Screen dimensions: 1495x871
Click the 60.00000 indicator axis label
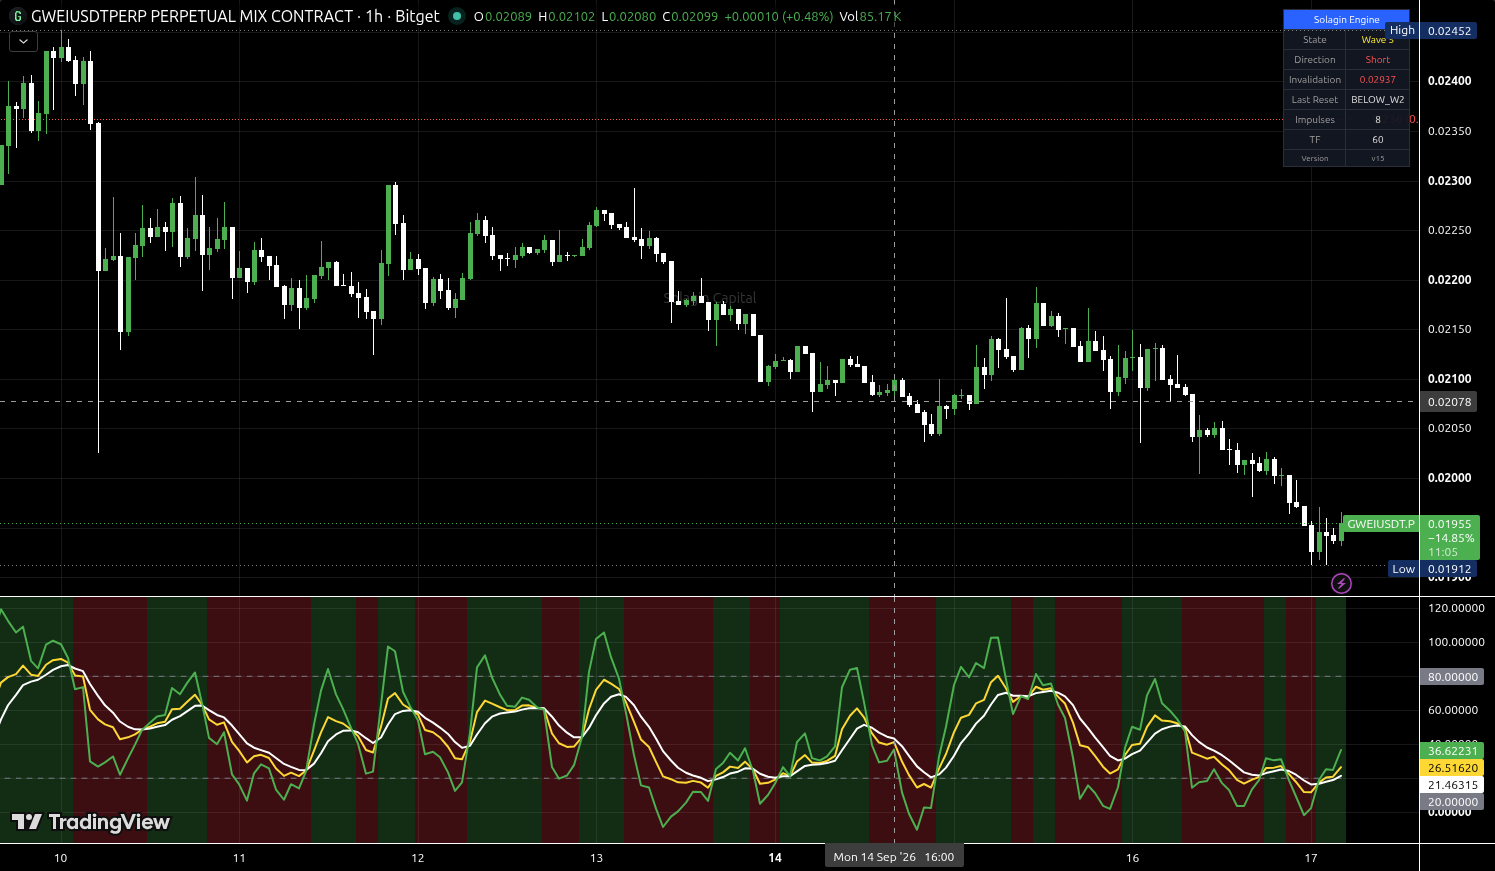(1452, 710)
